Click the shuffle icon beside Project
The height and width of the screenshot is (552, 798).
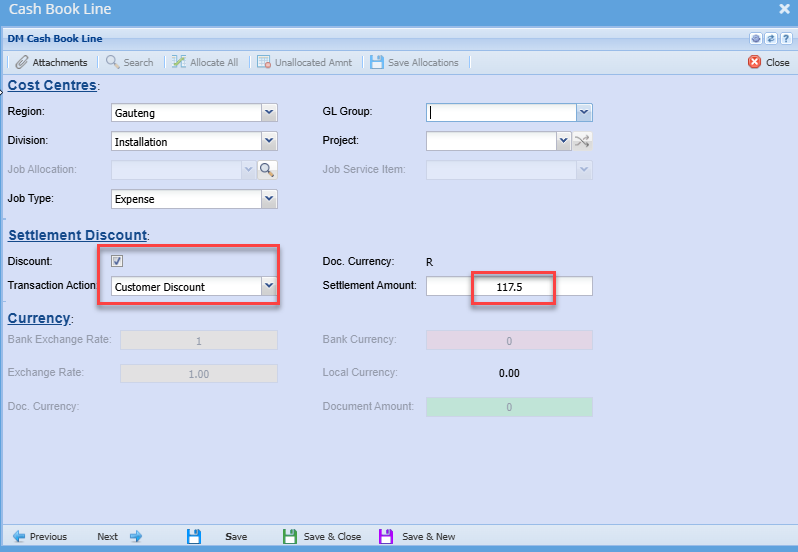click(x=582, y=141)
